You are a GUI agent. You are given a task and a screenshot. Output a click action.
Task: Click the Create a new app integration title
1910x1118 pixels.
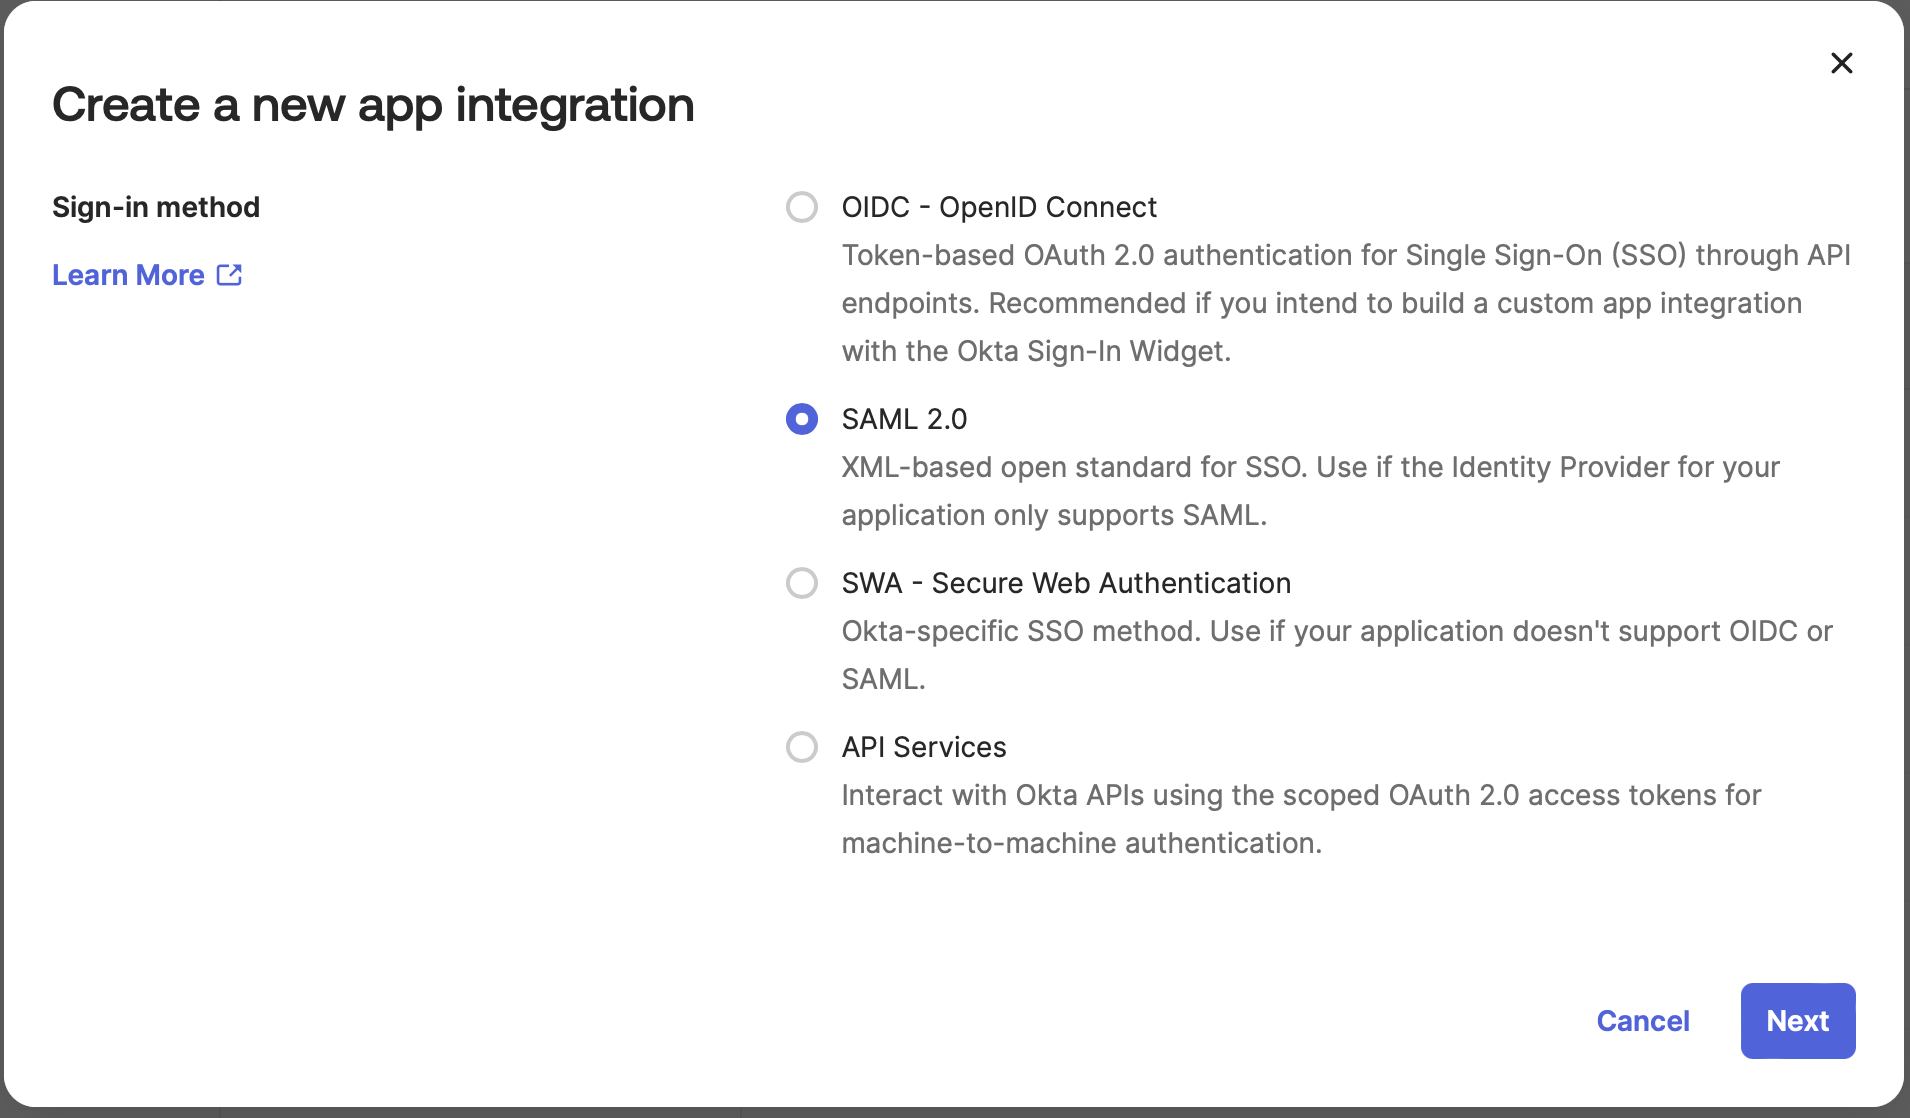point(373,105)
